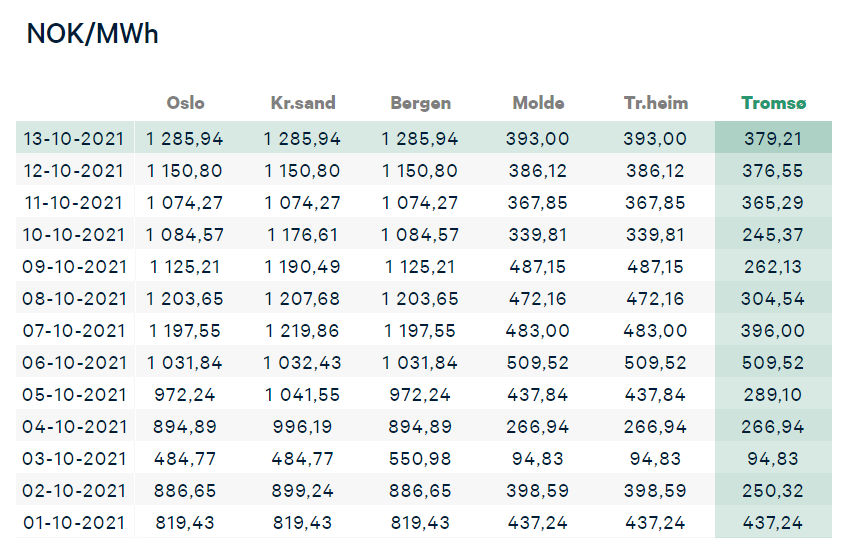The image size is (851, 538).
Task: Click Tr.heim price 487,15
Action: 655,267
